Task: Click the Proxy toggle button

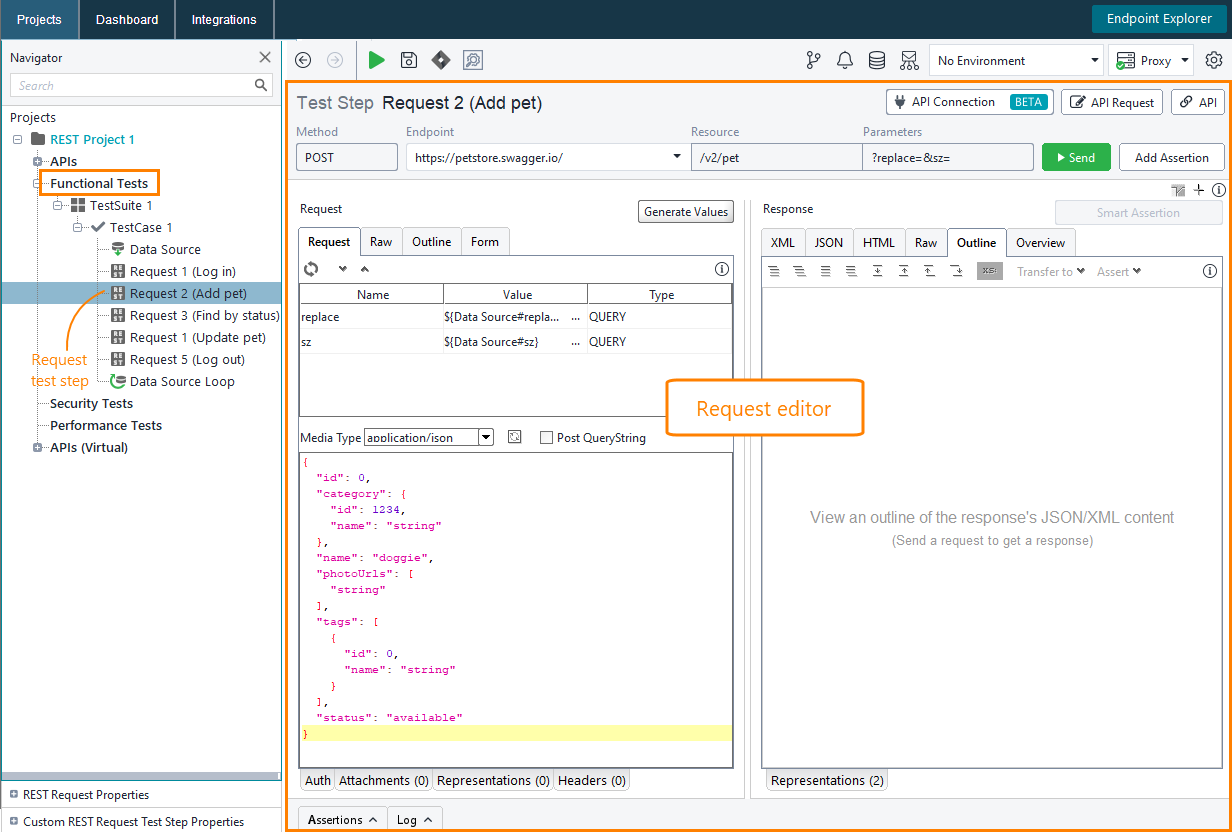Action: click(1151, 60)
